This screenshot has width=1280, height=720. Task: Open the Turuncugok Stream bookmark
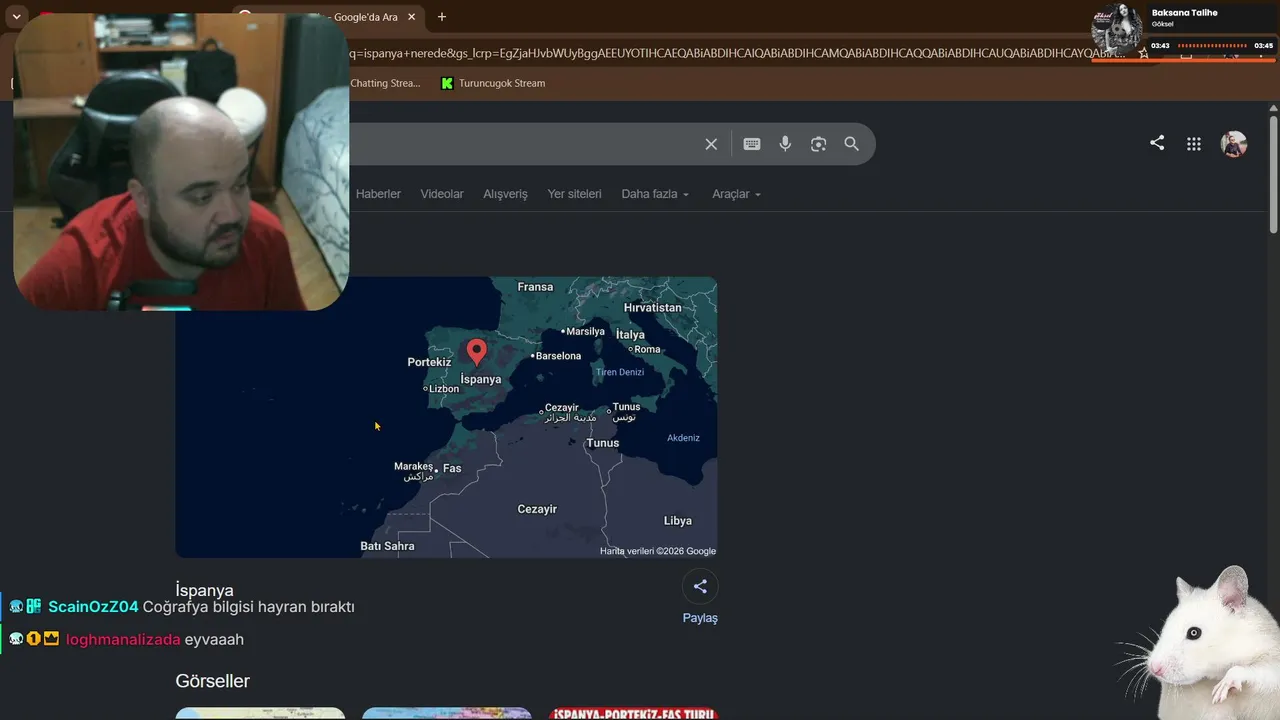[x=493, y=83]
